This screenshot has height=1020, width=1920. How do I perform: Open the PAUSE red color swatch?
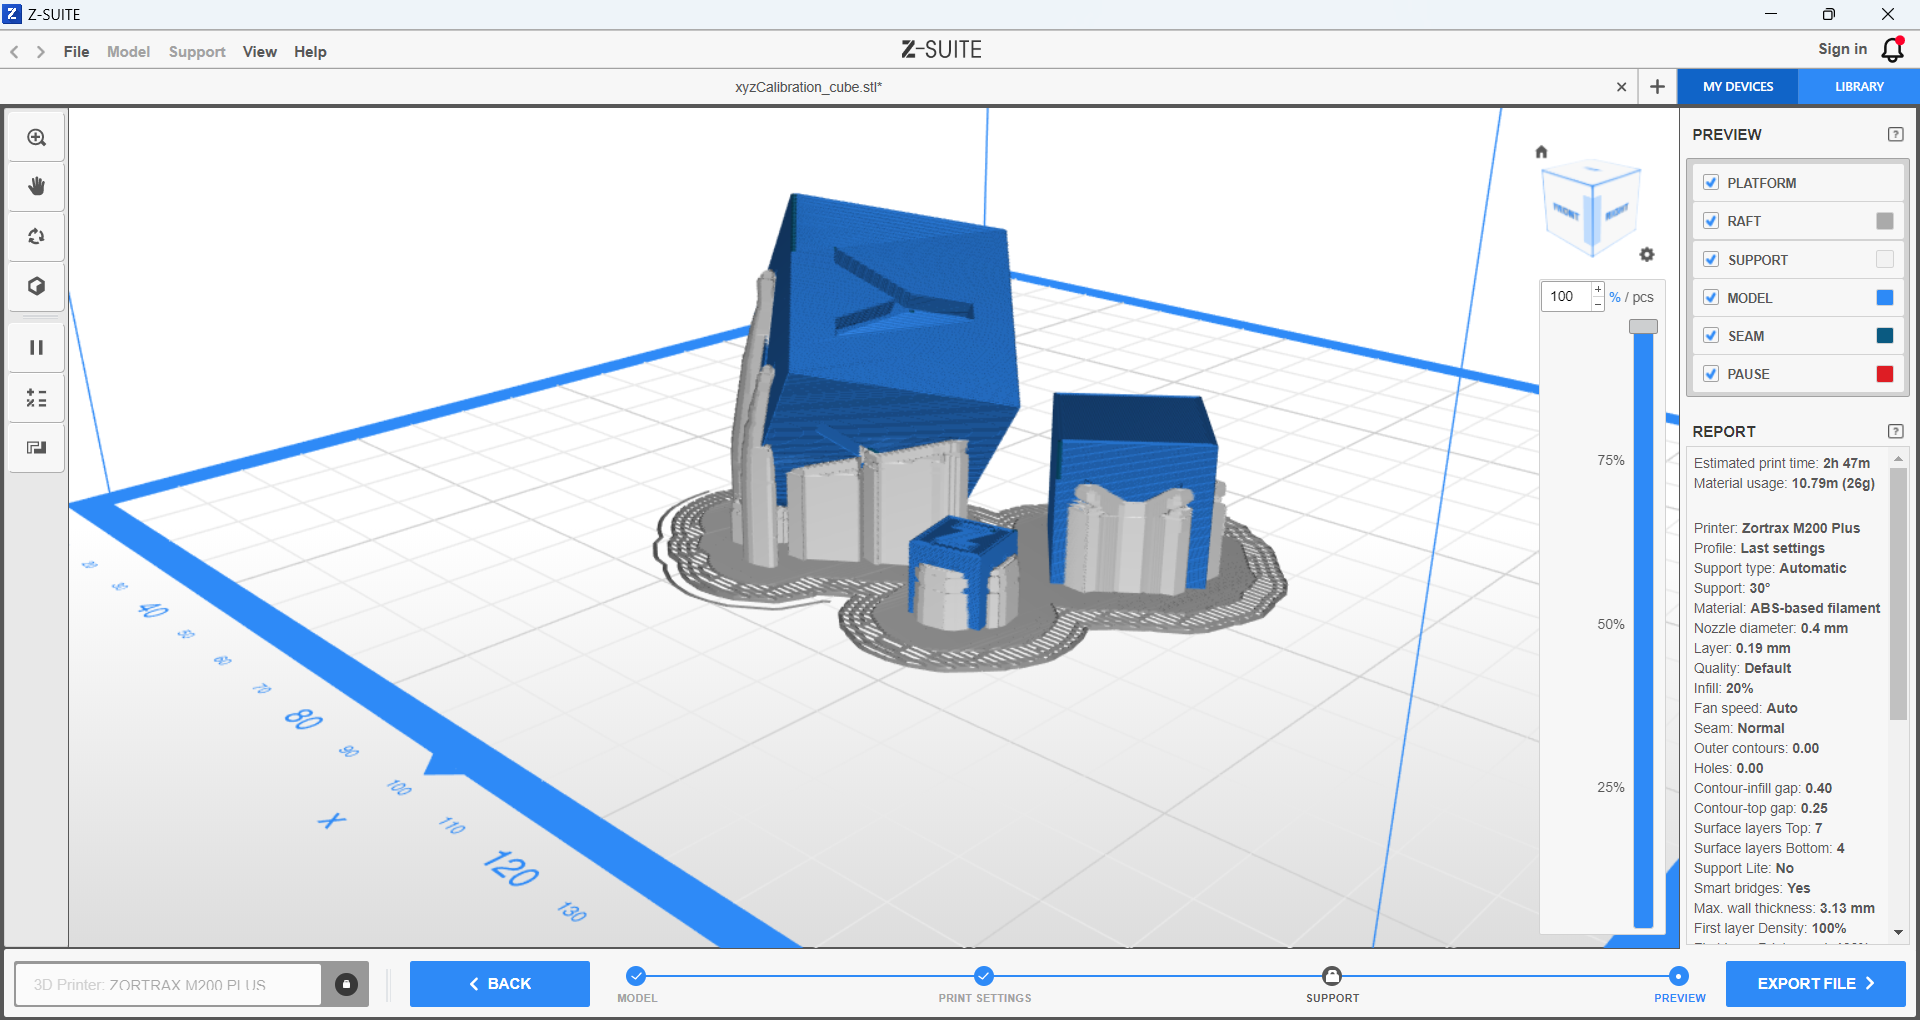1885,374
